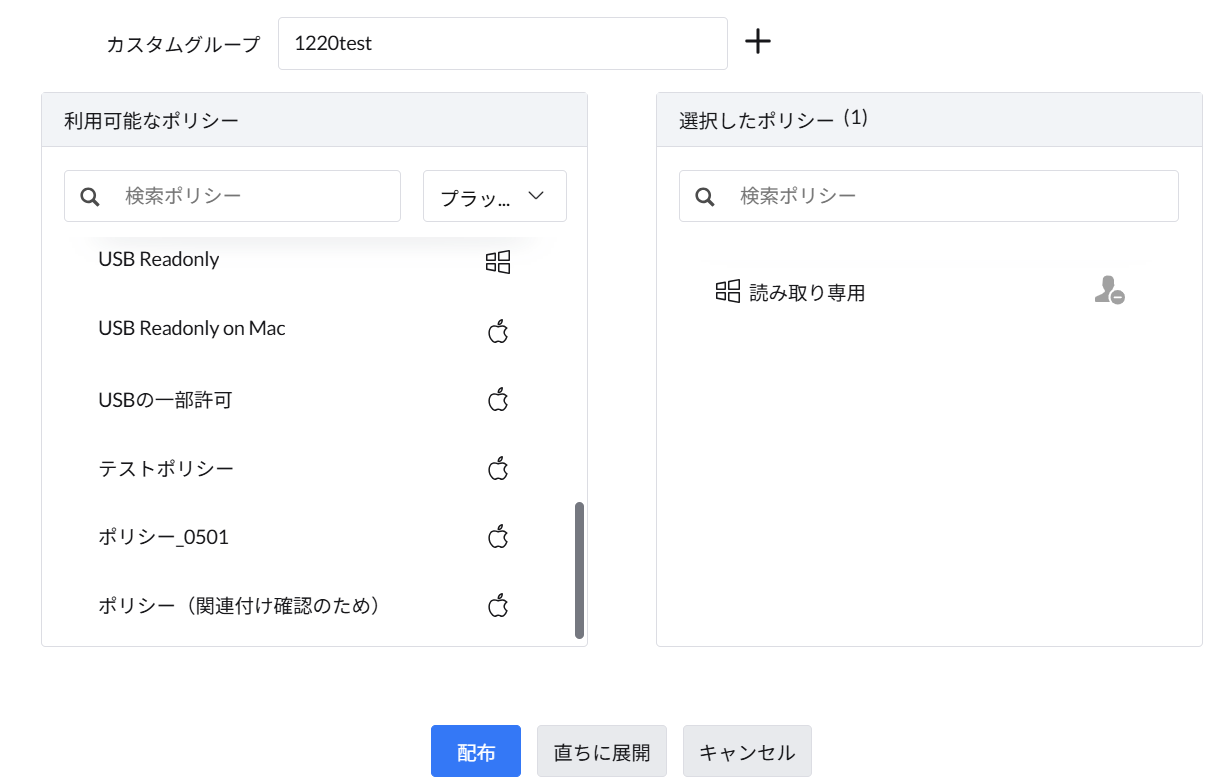Click the search icon in selected policies
This screenshot has height=782, width=1210.
(705, 197)
